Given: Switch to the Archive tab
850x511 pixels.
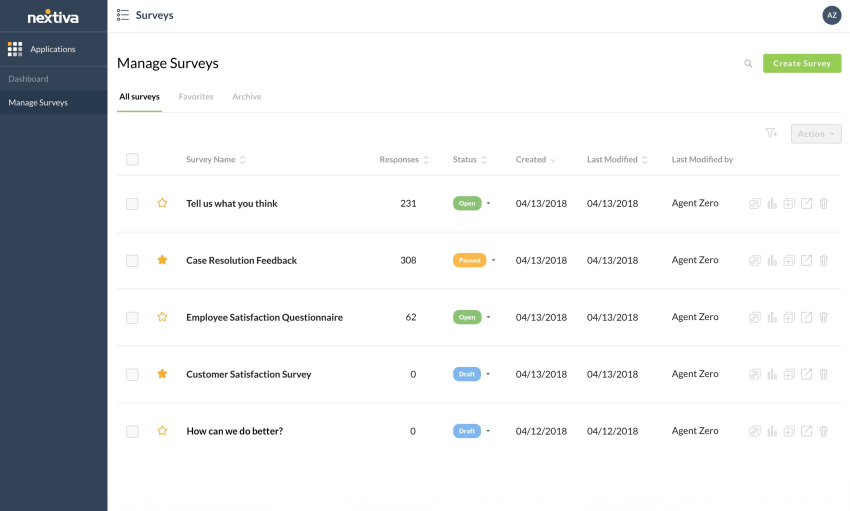Looking at the screenshot, I should [x=247, y=97].
